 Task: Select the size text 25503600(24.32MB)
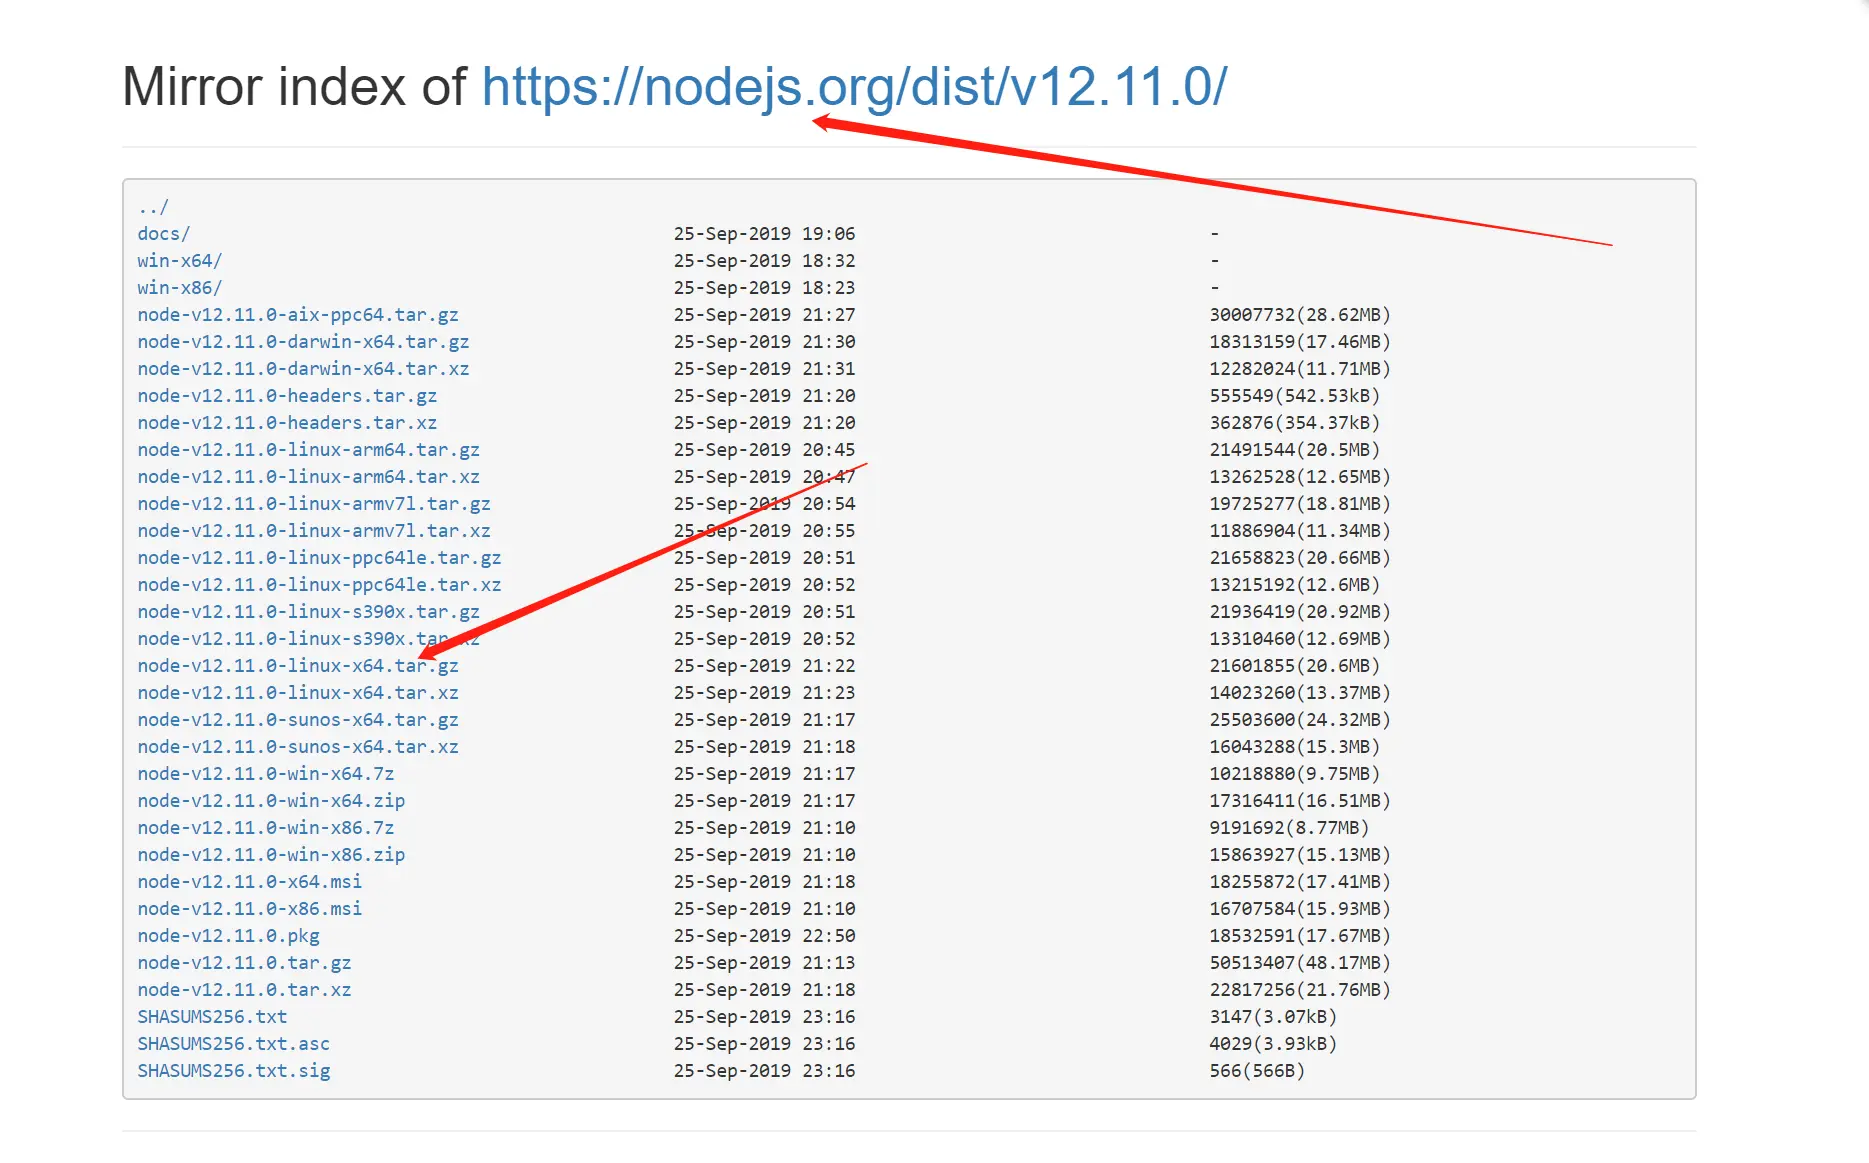coord(1300,720)
